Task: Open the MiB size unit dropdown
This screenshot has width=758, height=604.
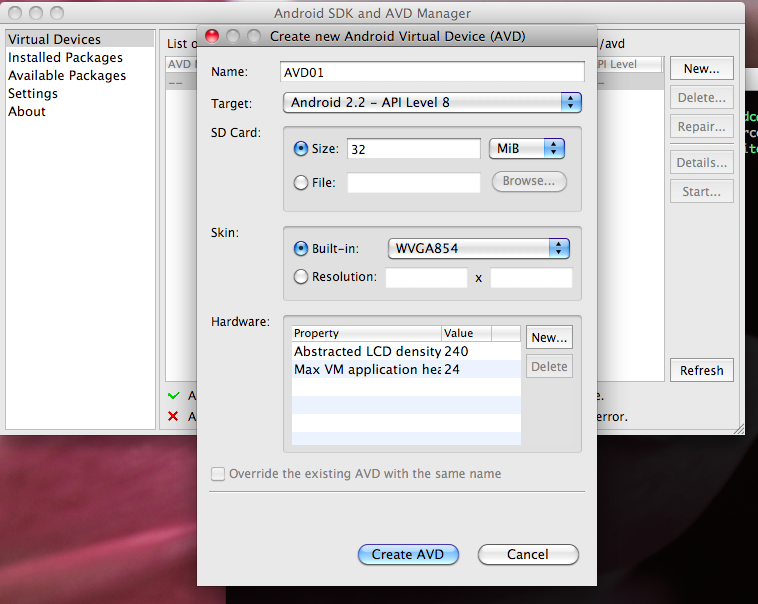Action: point(527,148)
